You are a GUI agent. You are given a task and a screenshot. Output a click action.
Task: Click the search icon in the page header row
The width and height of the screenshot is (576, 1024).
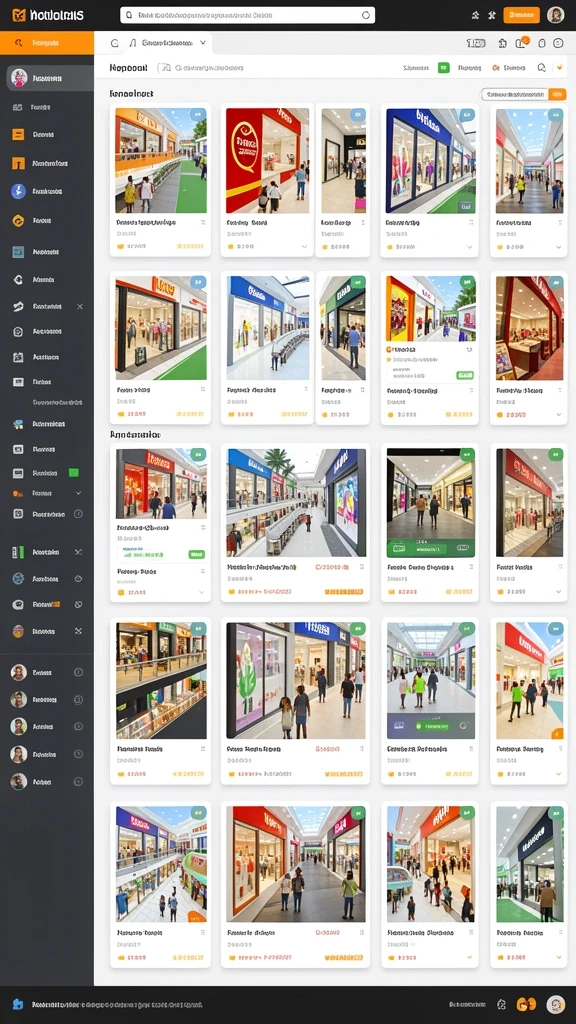(541, 67)
